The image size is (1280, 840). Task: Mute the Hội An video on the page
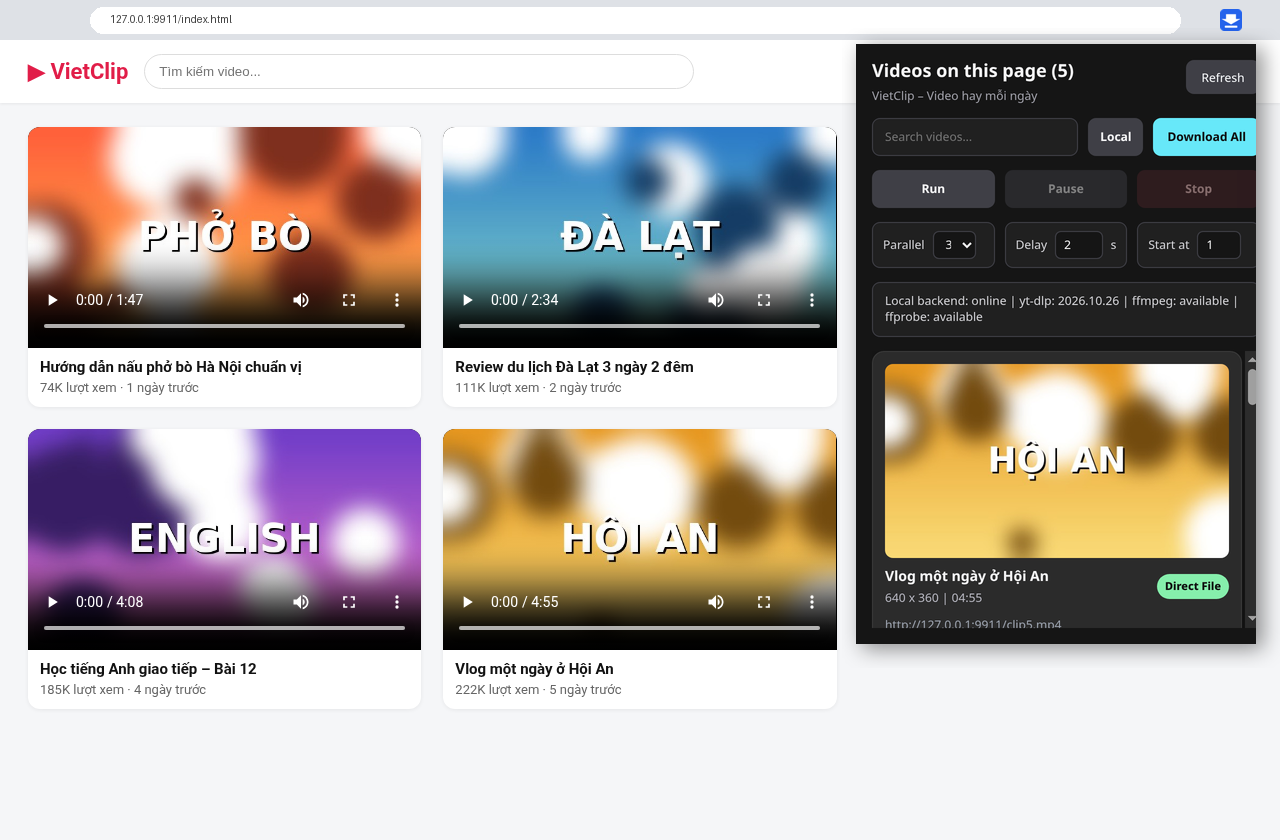[716, 602]
